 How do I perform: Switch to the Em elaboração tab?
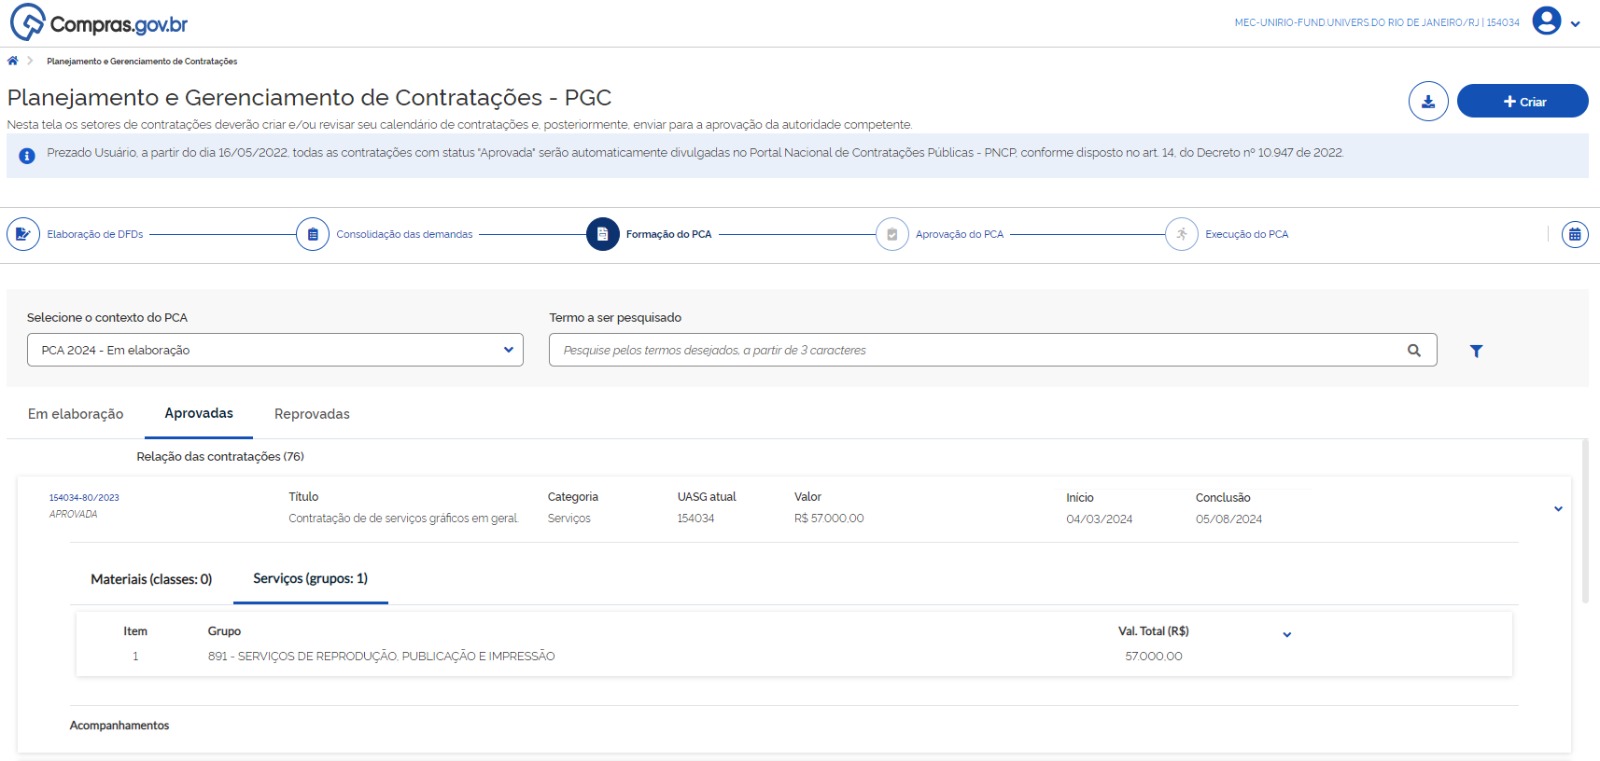click(76, 414)
